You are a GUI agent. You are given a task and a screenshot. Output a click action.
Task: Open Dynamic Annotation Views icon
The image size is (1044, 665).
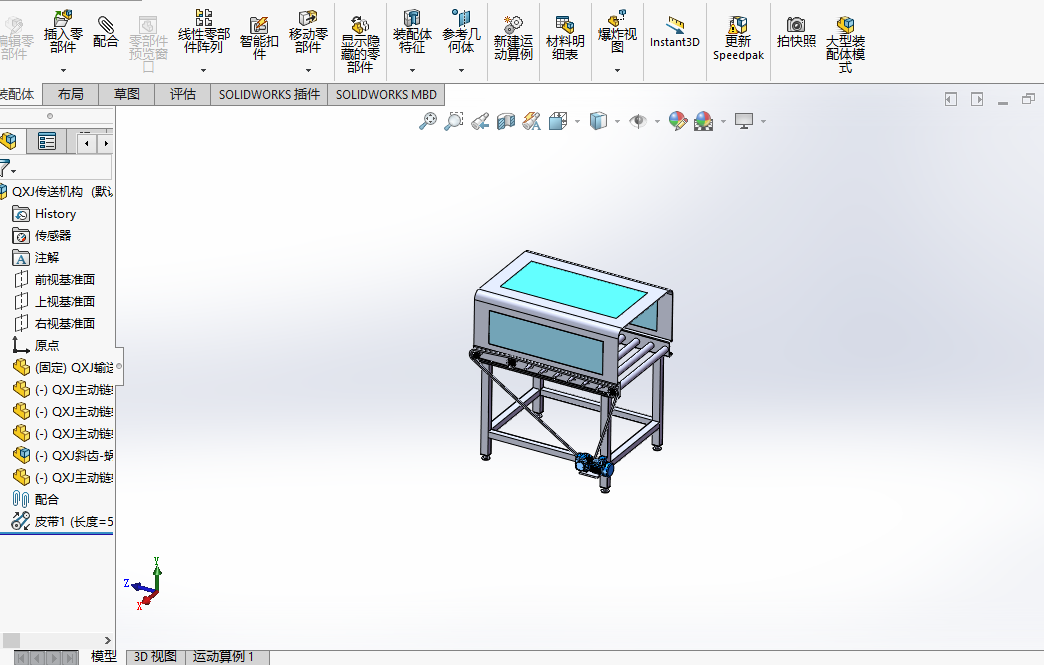(x=531, y=121)
